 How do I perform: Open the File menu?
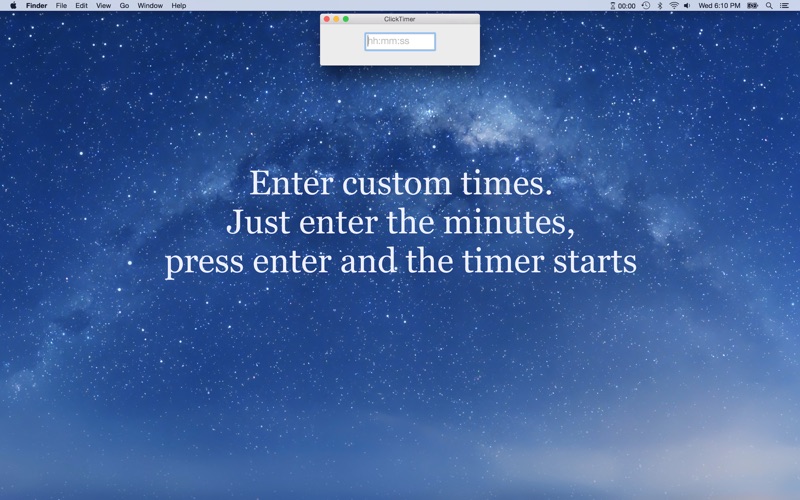61,6
